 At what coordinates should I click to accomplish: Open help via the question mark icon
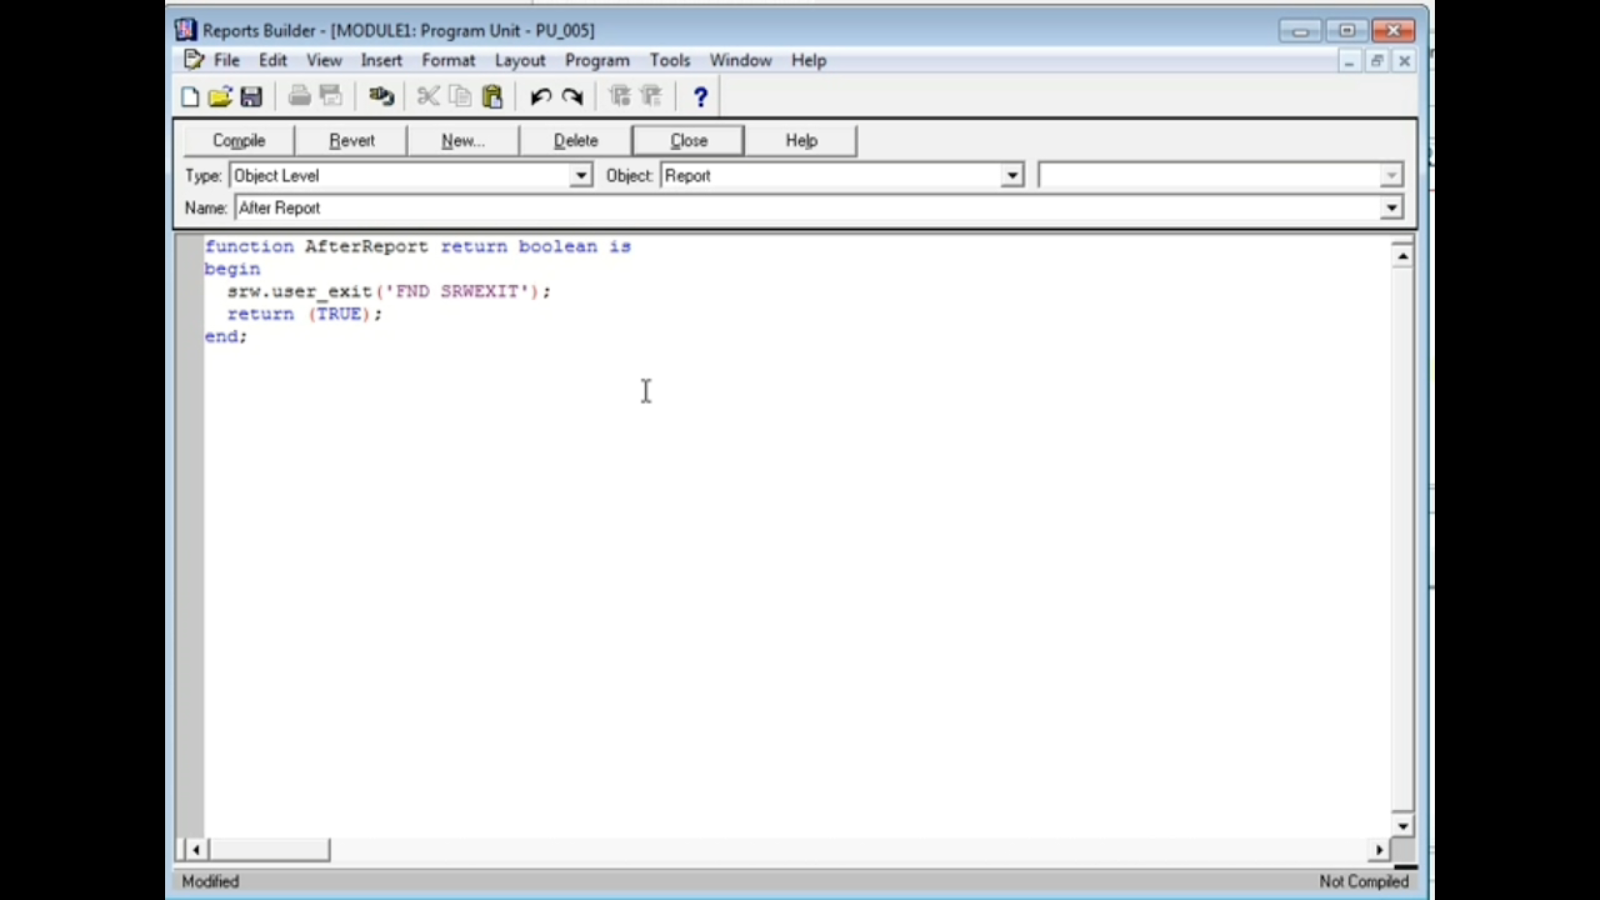[700, 96]
